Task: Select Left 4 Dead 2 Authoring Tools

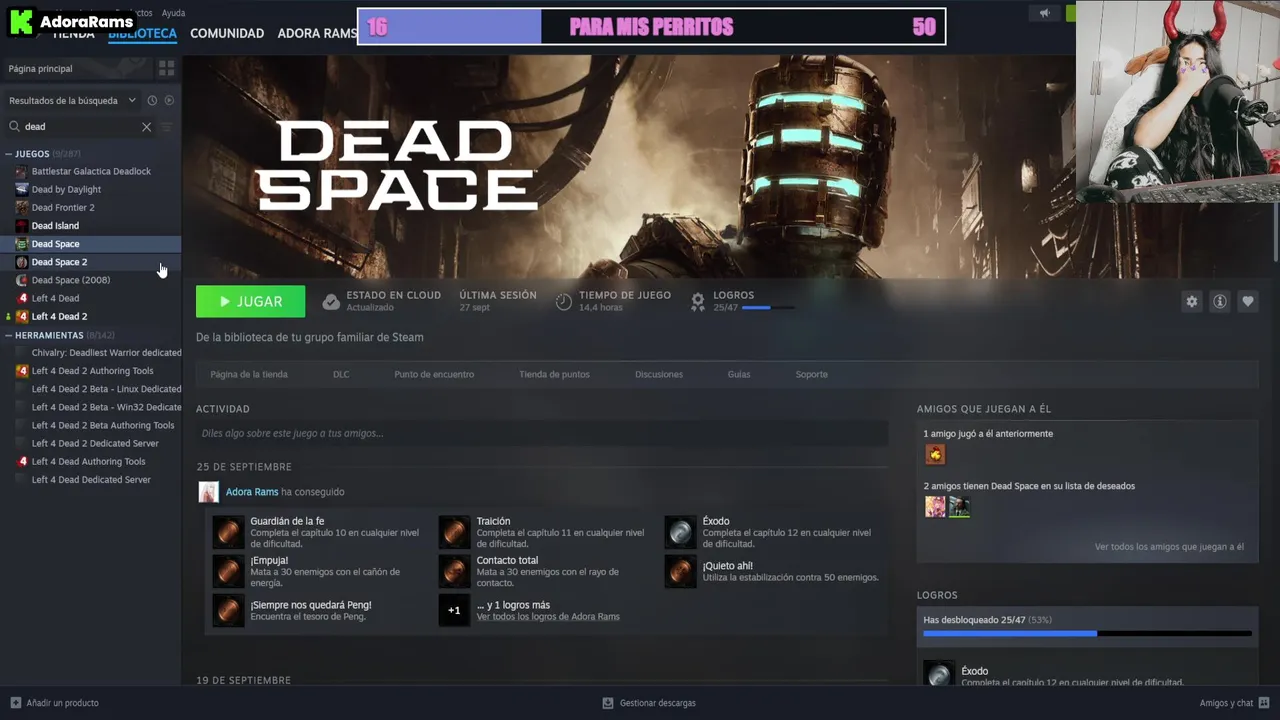Action: tap(91, 371)
